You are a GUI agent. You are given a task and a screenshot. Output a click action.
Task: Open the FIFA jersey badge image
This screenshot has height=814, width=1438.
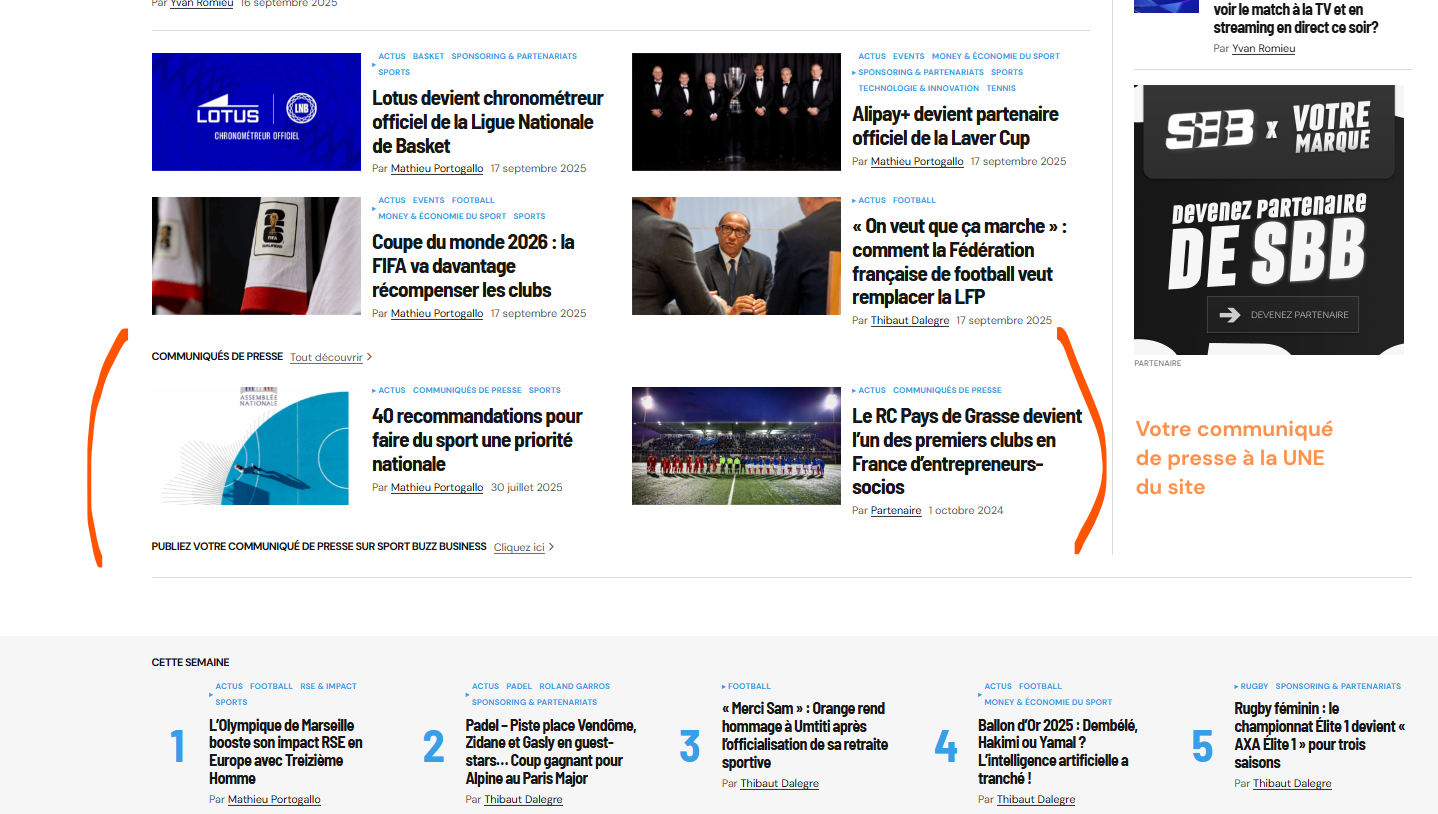256,256
